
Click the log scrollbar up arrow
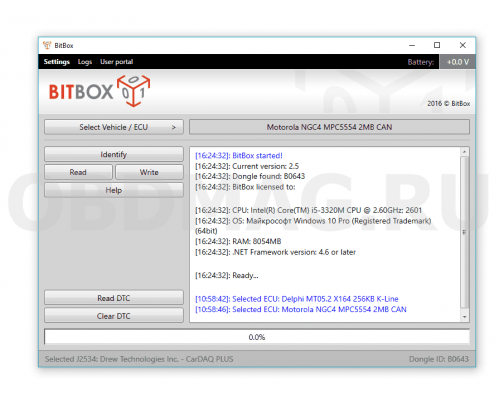464,152
